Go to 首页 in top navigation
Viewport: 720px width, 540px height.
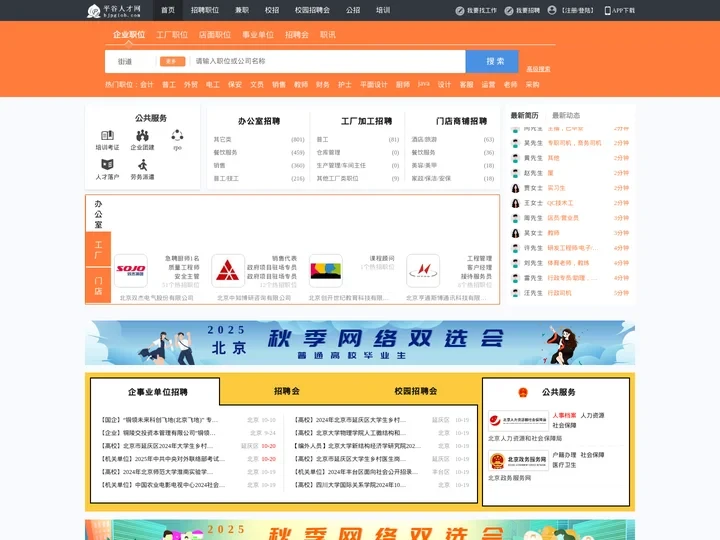168,10
